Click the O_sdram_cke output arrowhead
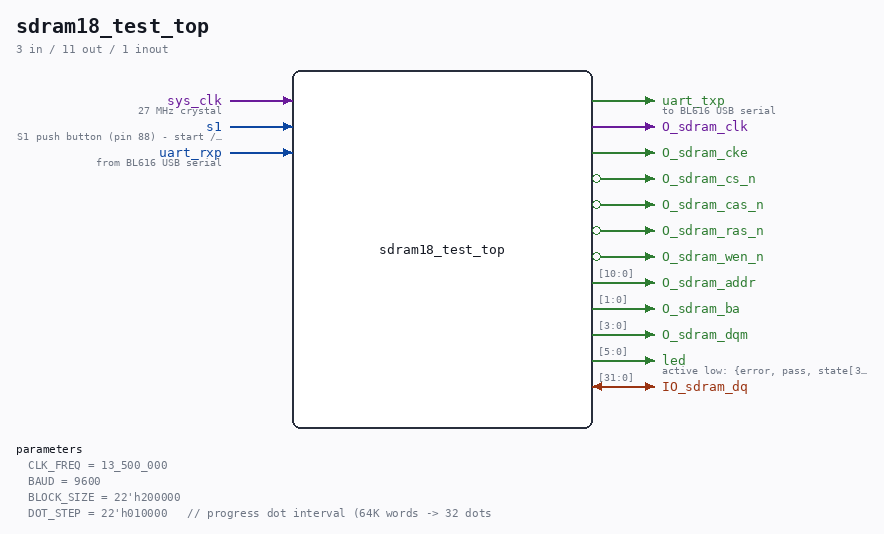 pyautogui.click(x=650, y=153)
